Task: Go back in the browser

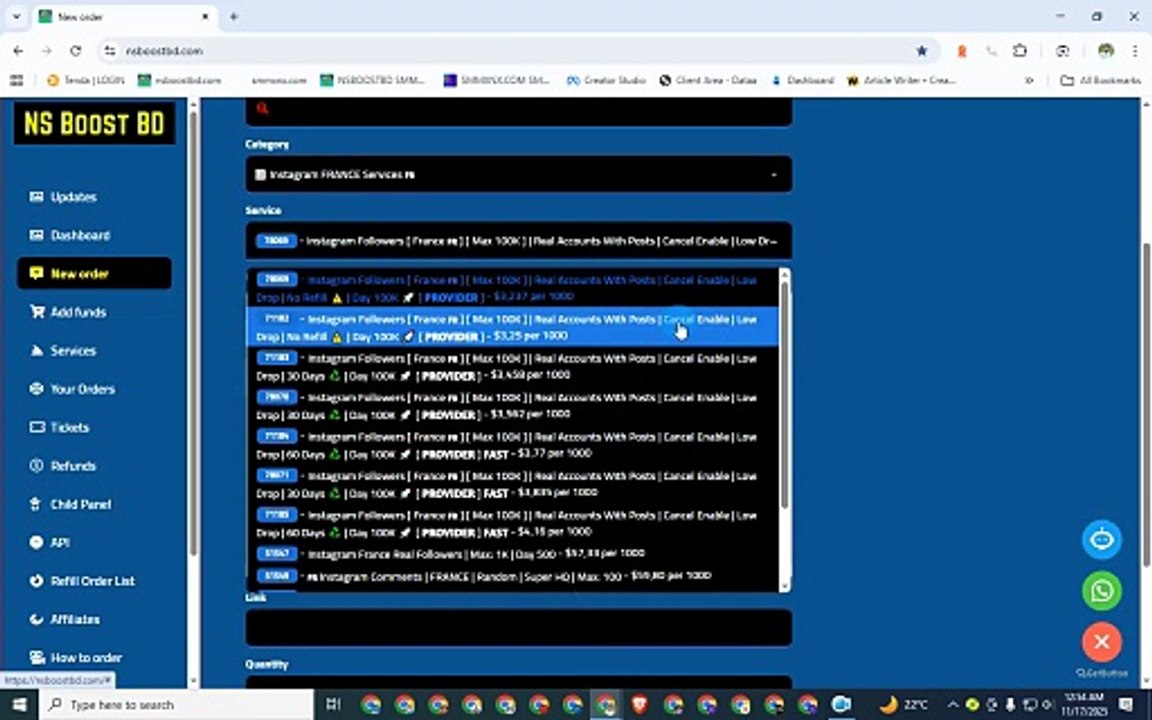Action: [18, 51]
